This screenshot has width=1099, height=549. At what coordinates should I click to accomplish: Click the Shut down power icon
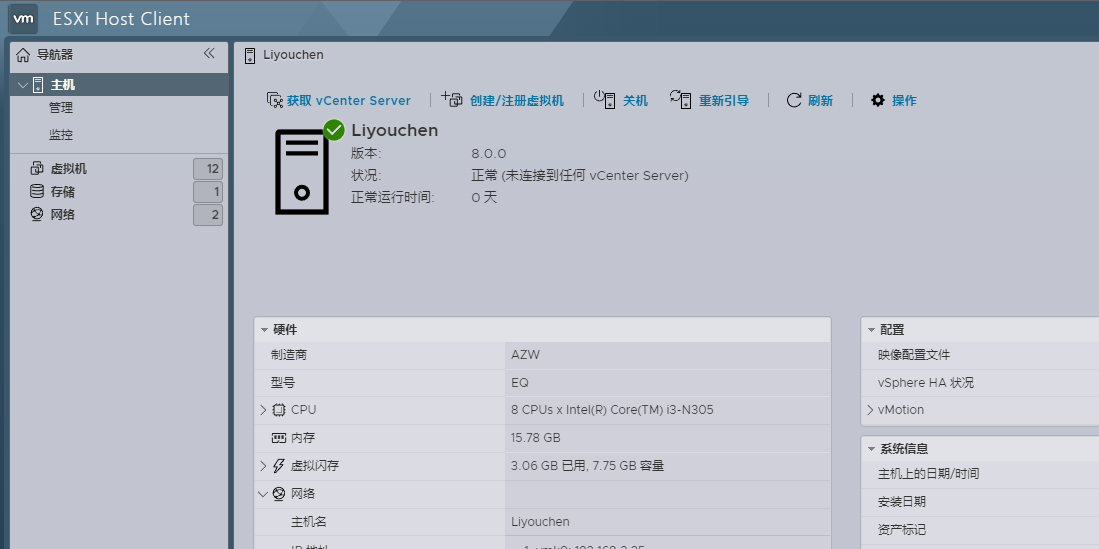click(x=604, y=100)
